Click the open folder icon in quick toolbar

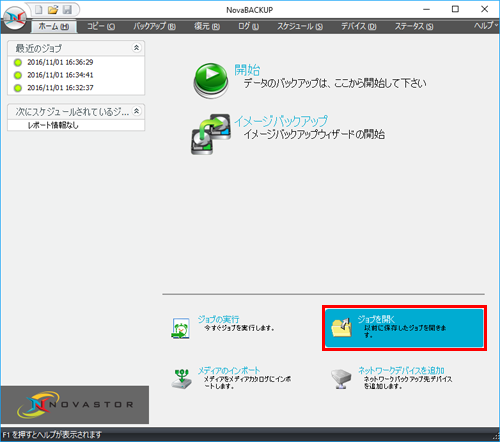tap(53, 10)
